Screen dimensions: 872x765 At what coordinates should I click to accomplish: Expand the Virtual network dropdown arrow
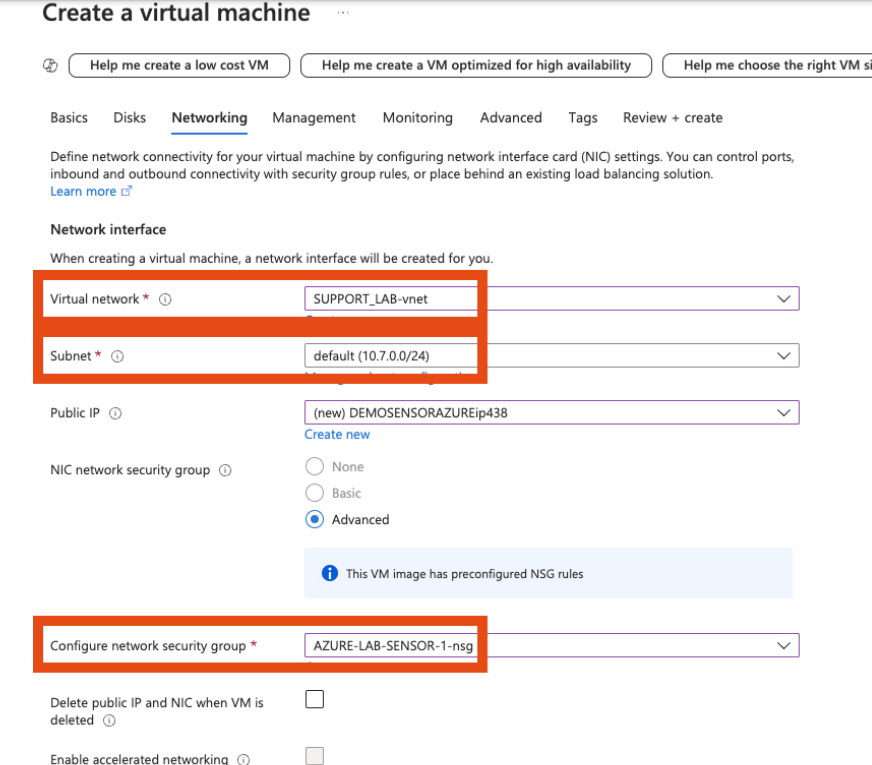[784, 299]
